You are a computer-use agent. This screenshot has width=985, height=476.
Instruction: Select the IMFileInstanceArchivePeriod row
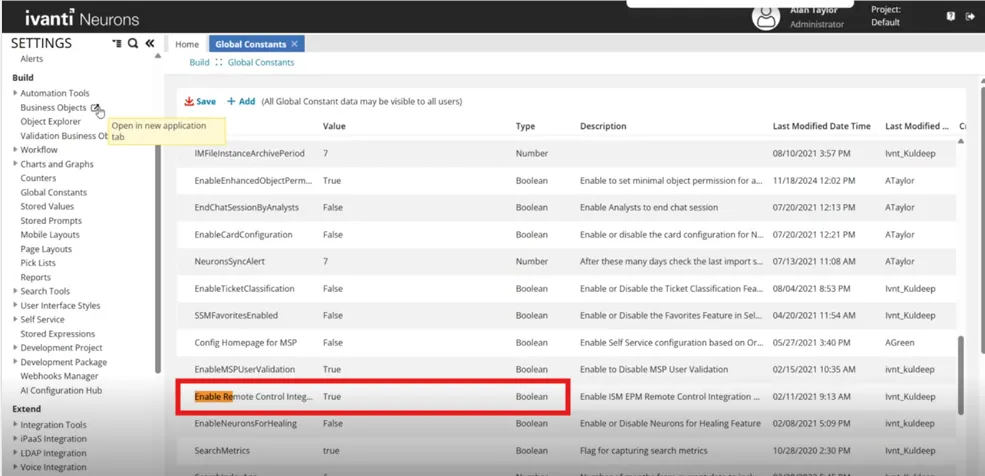click(x=566, y=153)
